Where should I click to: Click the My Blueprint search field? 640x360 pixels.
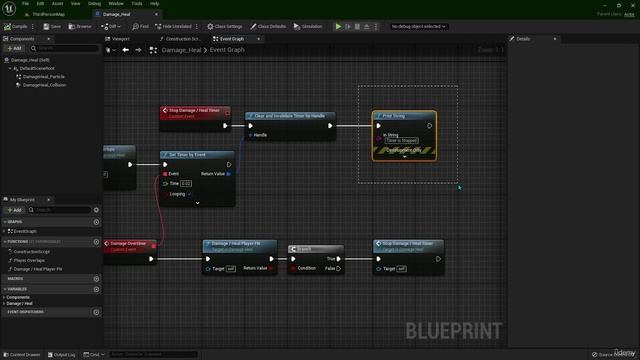(60, 210)
